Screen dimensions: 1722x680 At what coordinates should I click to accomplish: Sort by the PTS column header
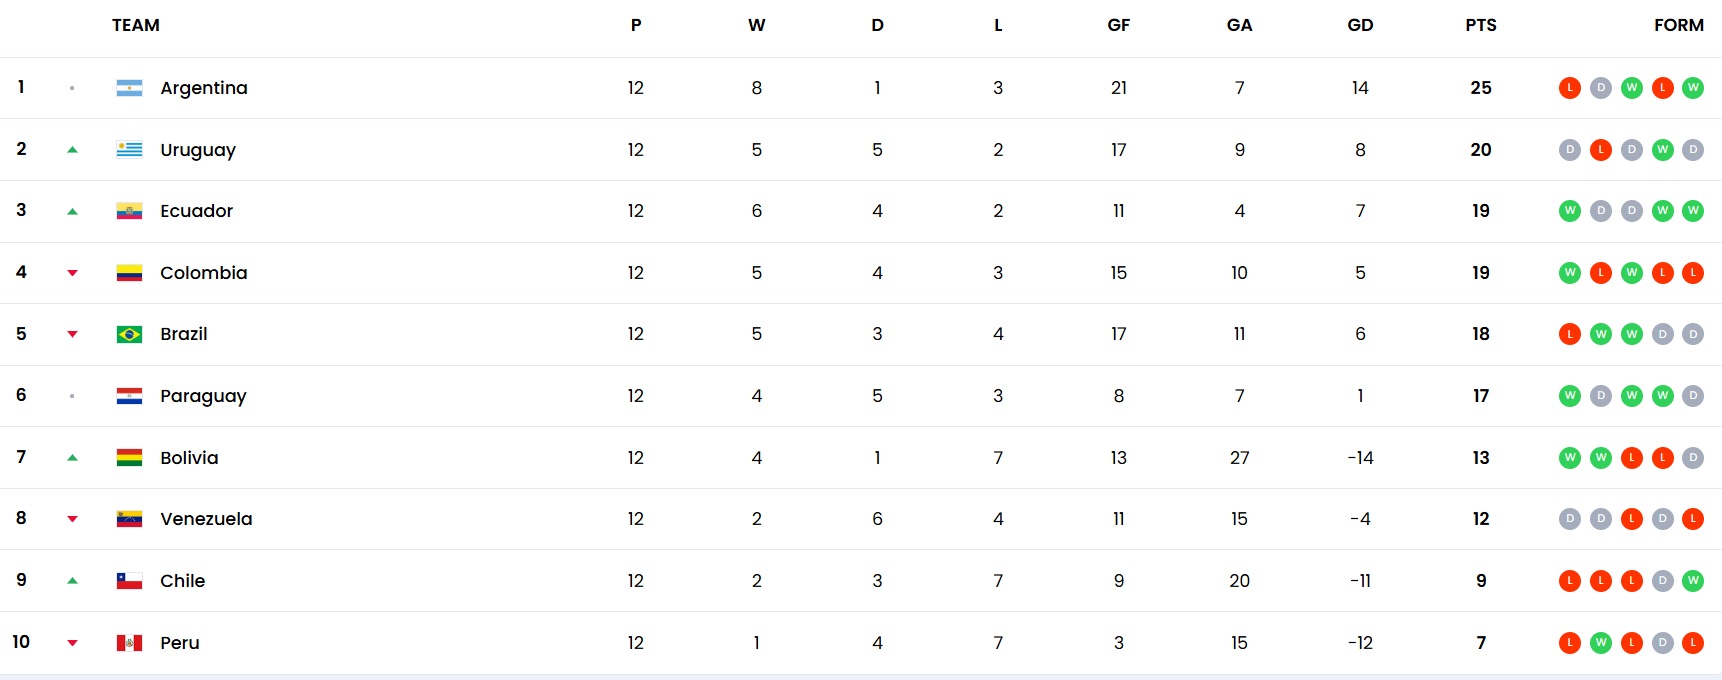[1481, 25]
